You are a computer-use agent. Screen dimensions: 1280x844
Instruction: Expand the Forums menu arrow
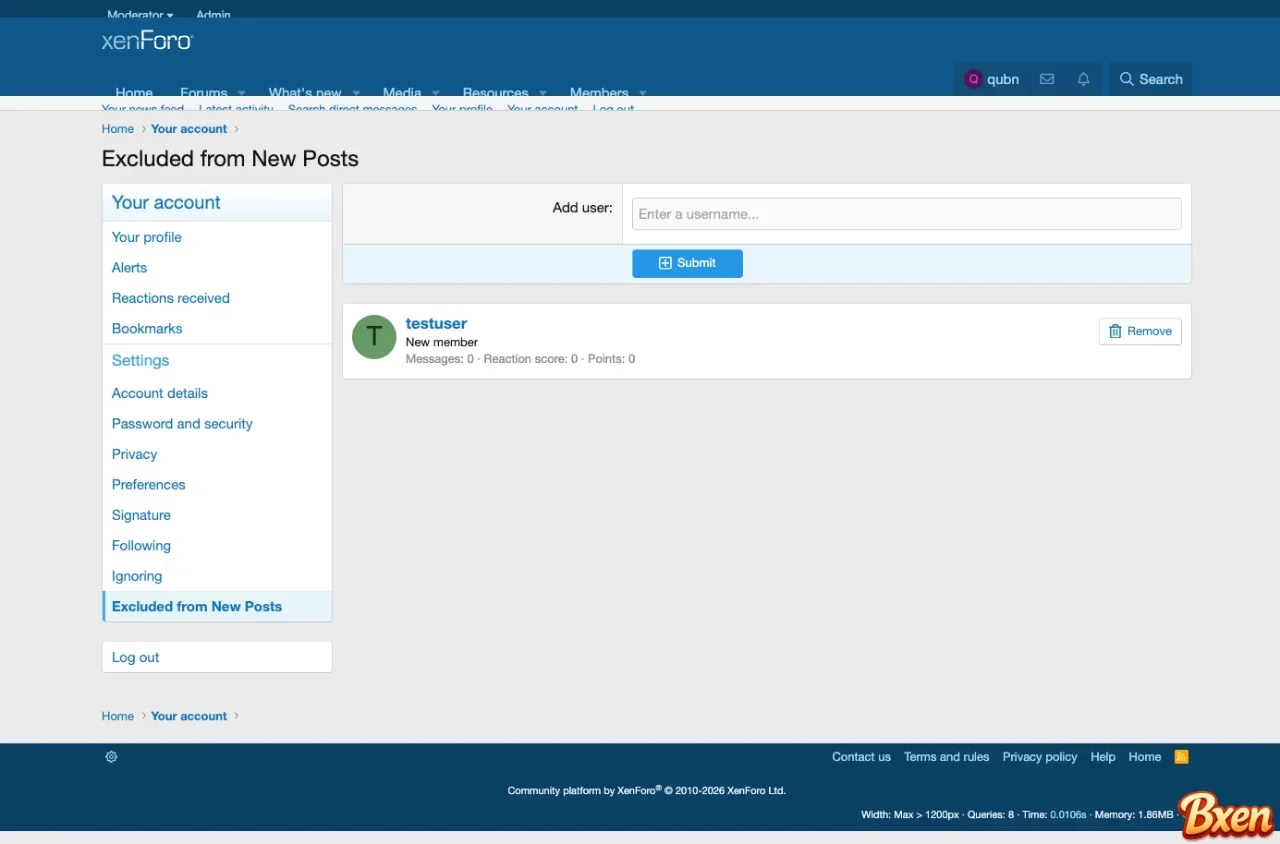(242, 92)
